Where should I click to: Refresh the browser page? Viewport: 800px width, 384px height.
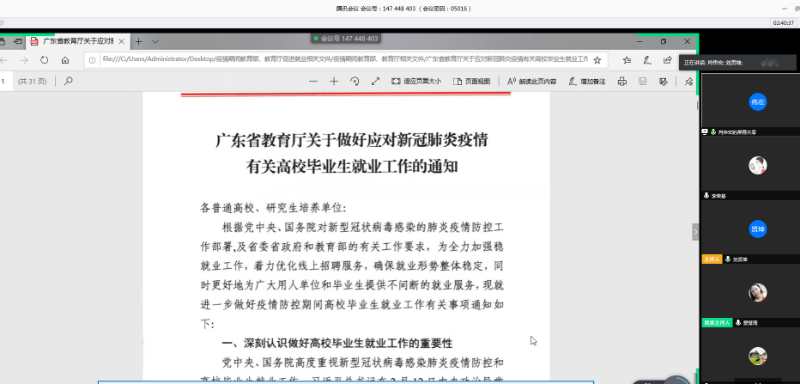coord(44,60)
